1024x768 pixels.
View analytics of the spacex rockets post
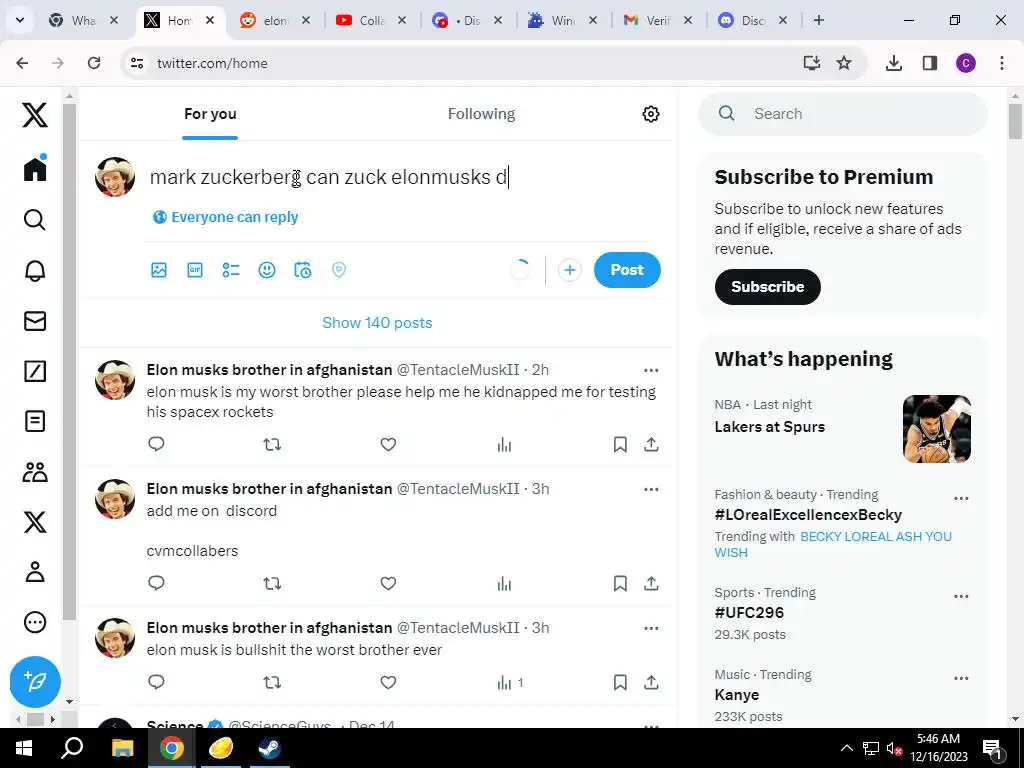click(x=504, y=445)
